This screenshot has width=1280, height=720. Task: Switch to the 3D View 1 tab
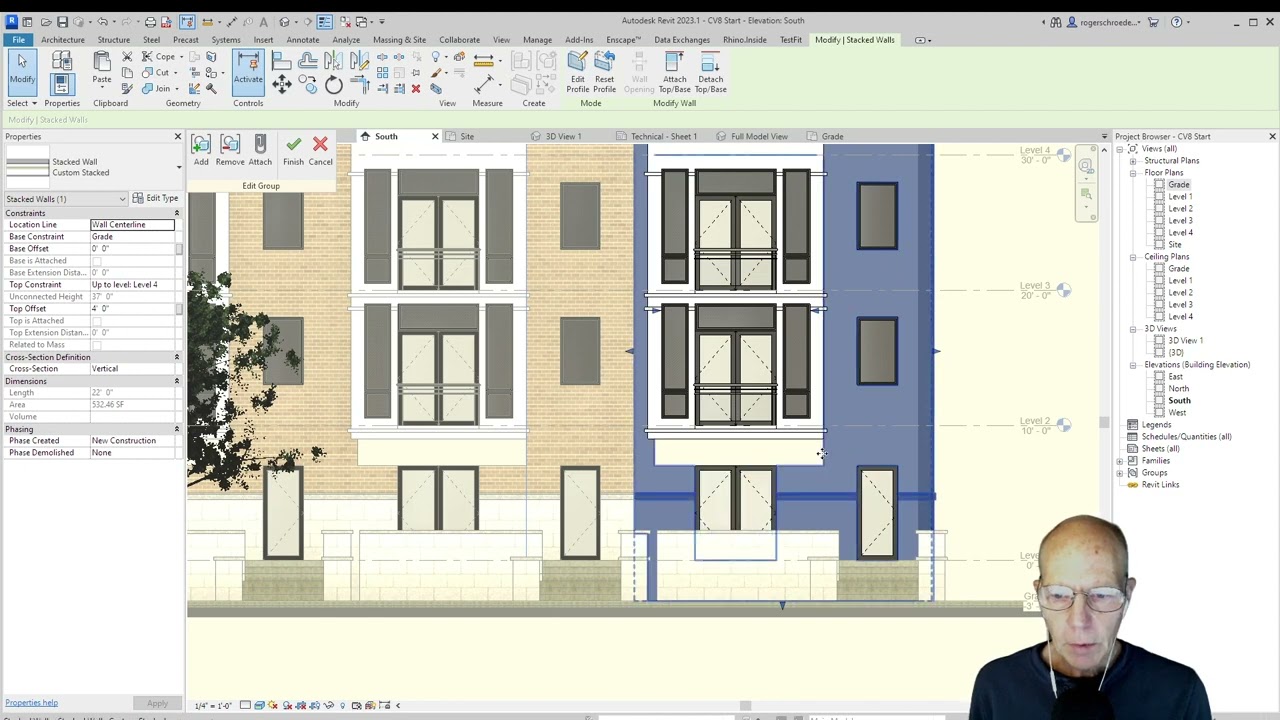[x=563, y=136]
